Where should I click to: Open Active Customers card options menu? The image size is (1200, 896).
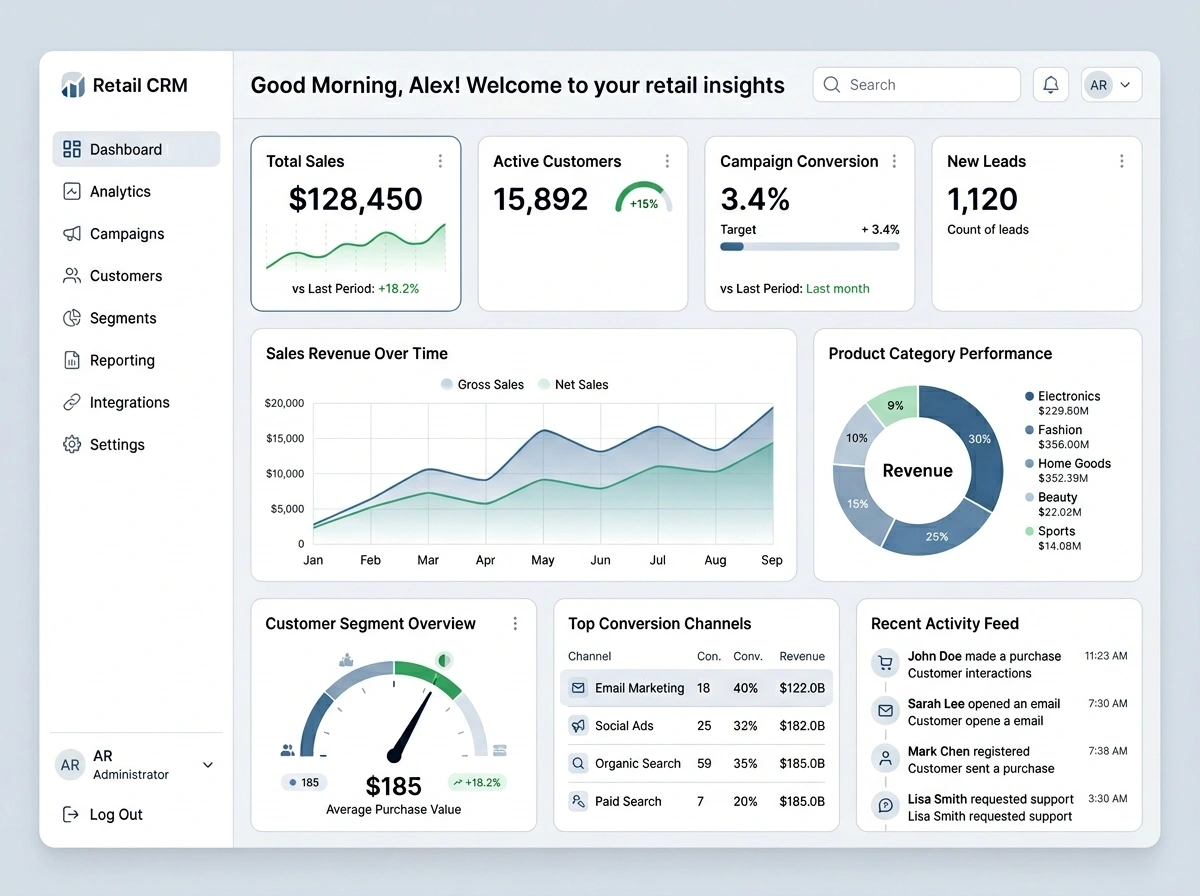tap(667, 161)
